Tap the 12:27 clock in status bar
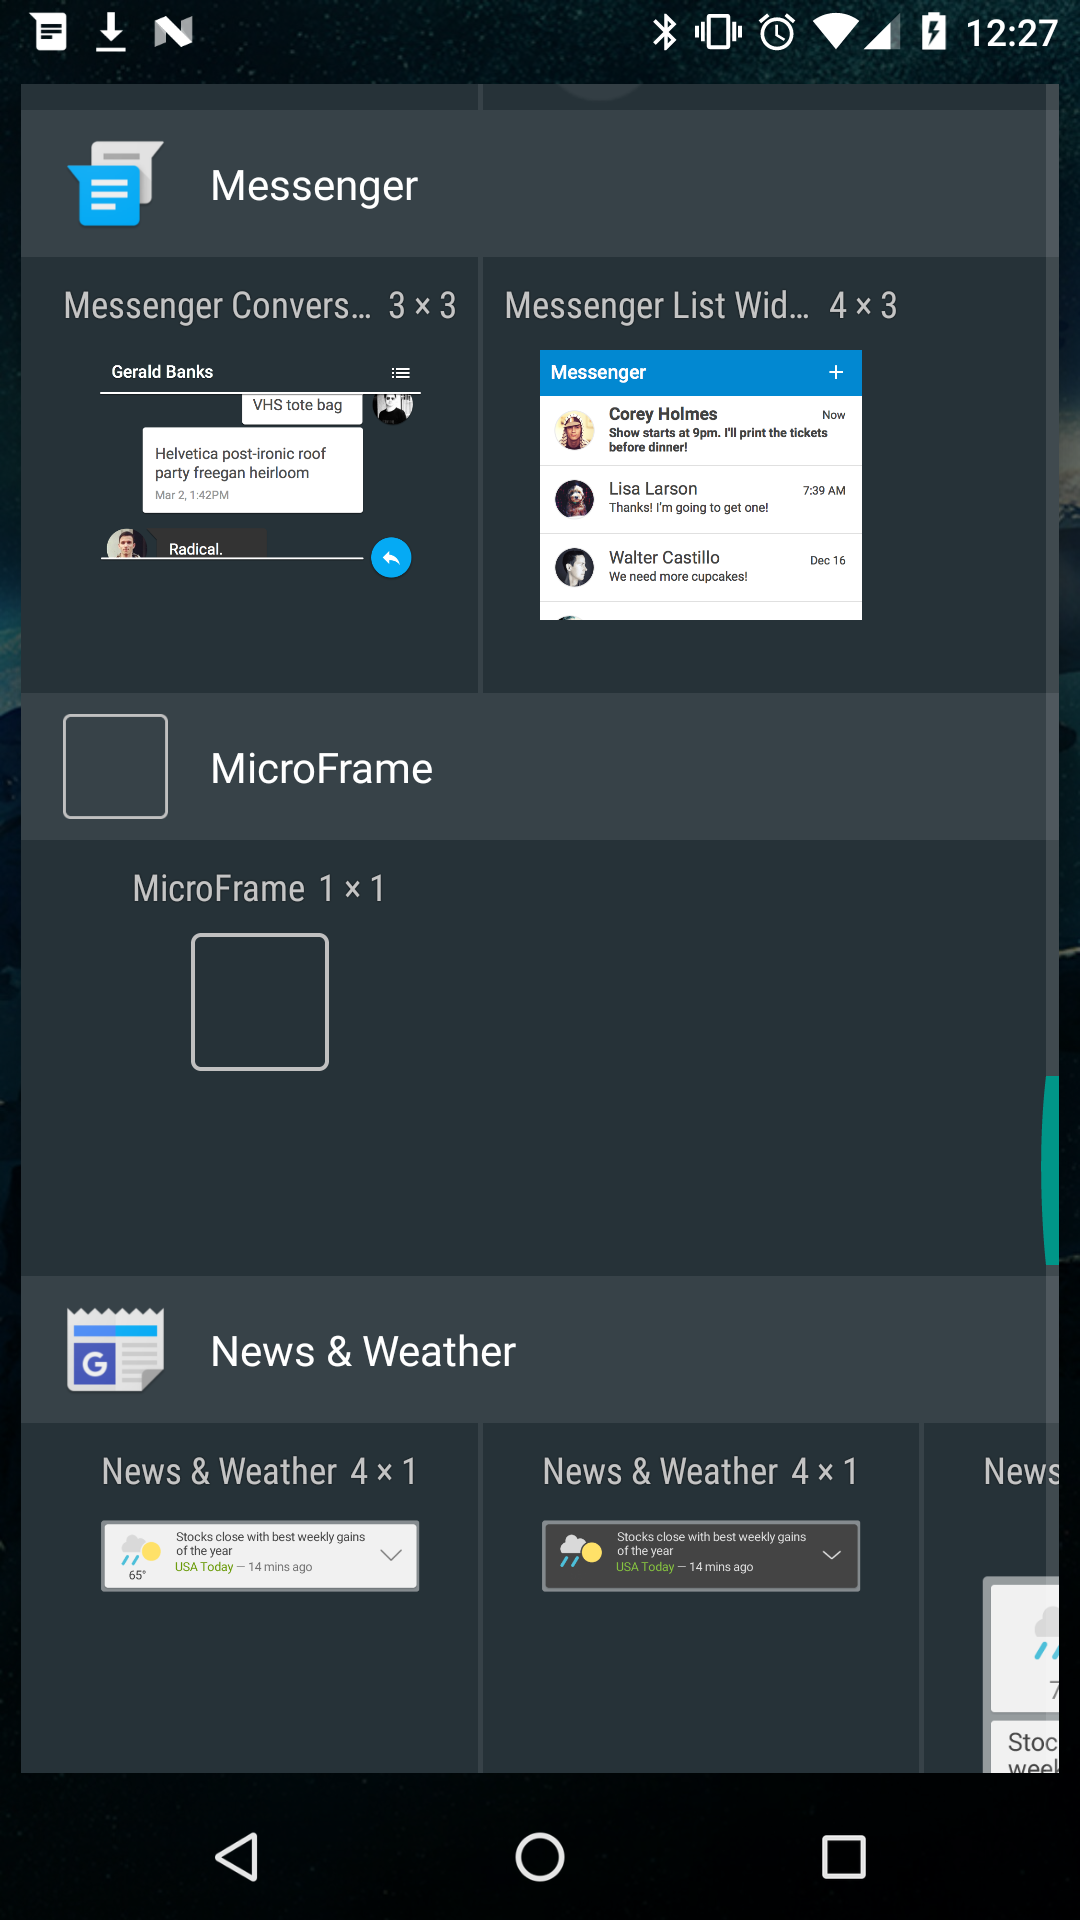The height and width of the screenshot is (1920, 1080). [1011, 33]
